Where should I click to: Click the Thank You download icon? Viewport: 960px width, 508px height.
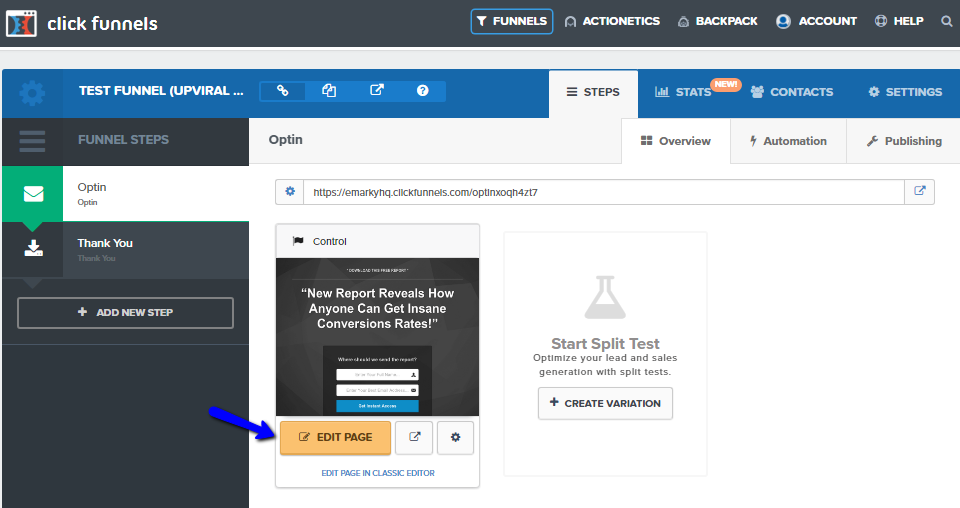point(33,248)
